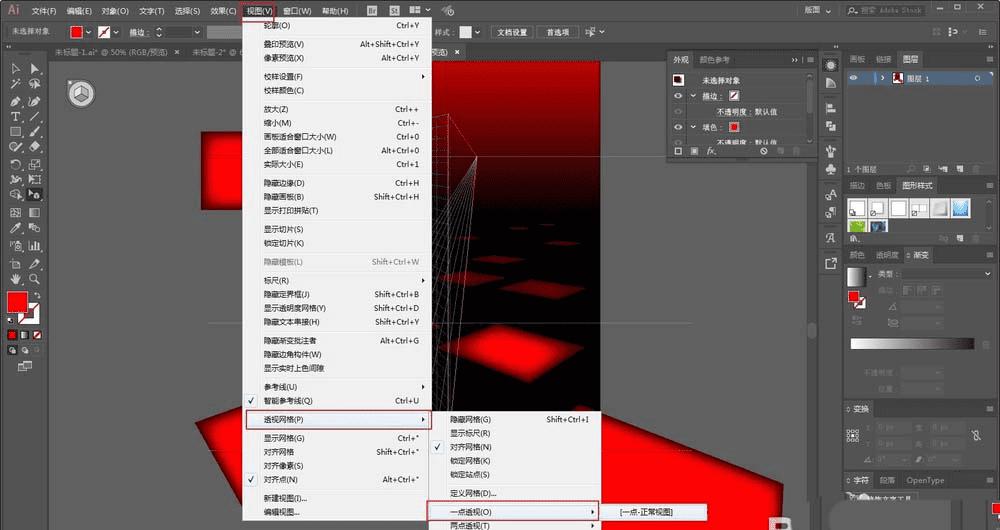
Task: Expand the 图层 1 layer arrow
Action: click(x=883, y=78)
